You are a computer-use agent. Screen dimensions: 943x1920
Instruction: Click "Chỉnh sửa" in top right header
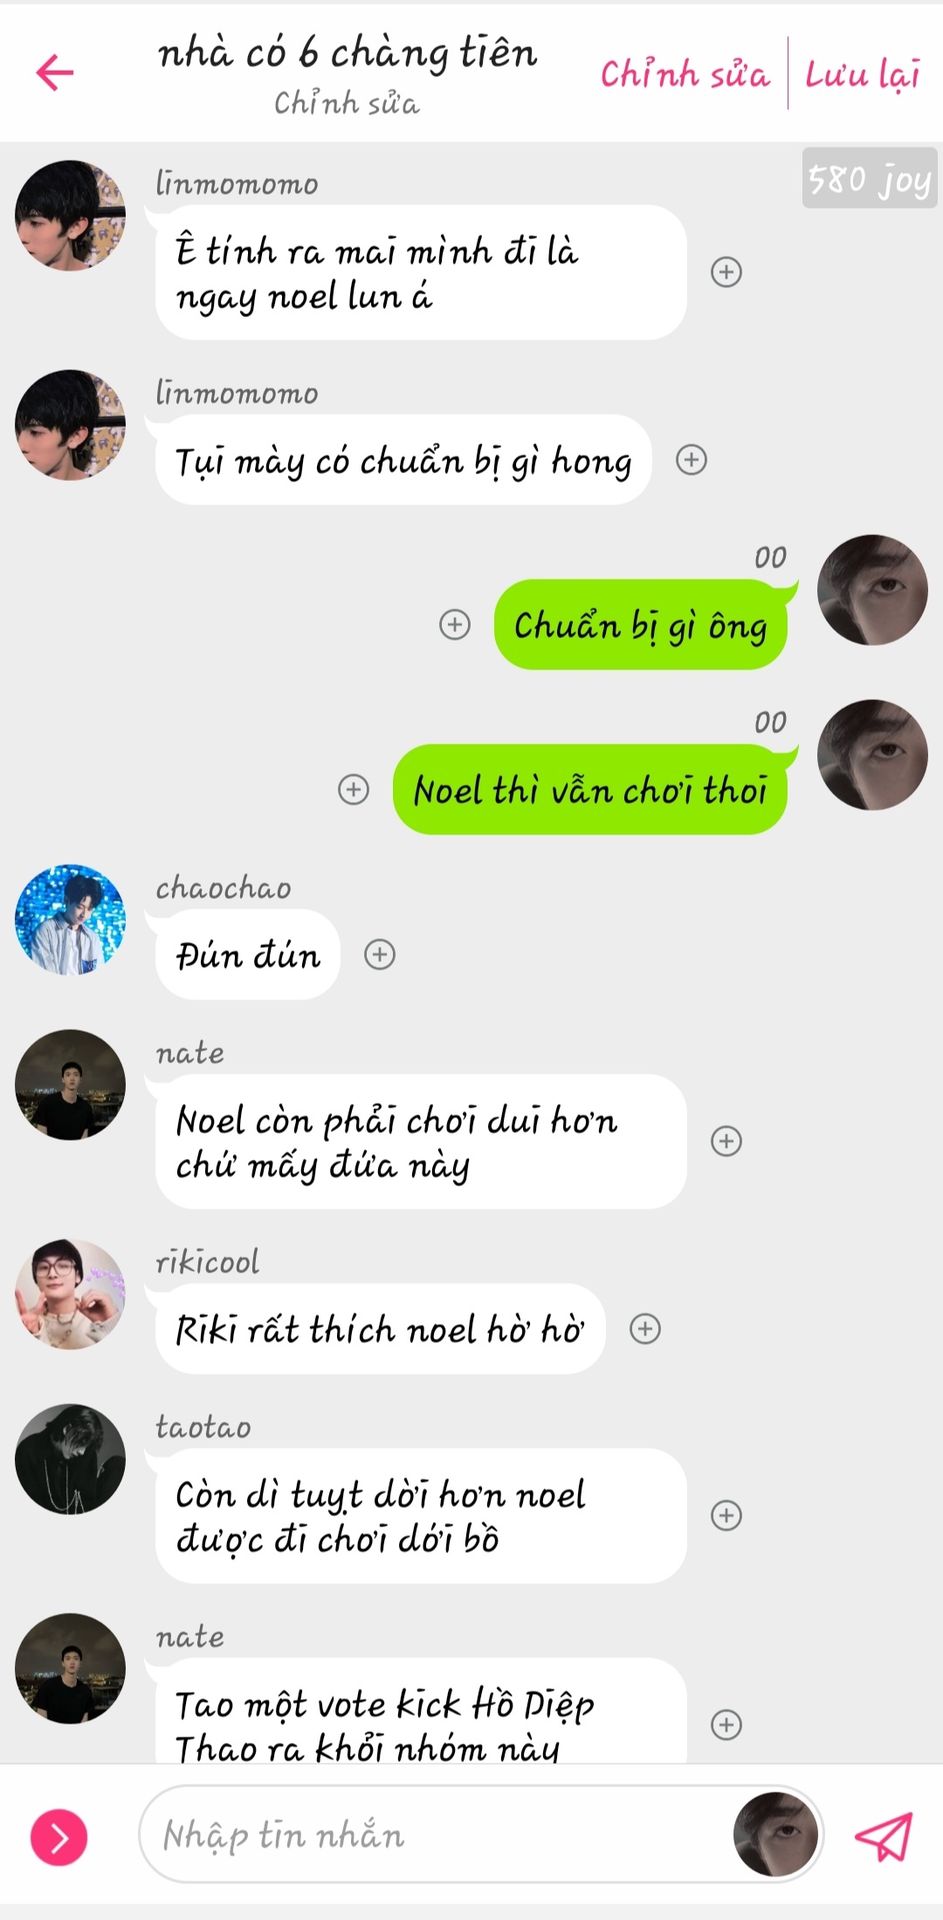685,74
